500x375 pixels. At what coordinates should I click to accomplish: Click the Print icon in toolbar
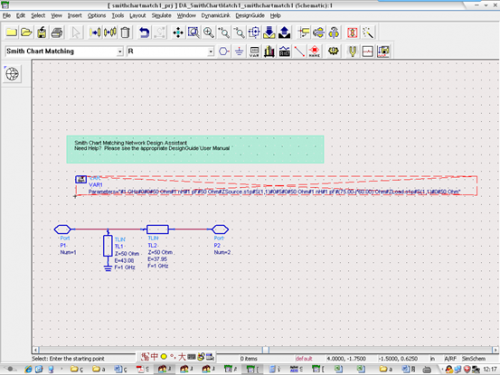[x=57, y=33]
